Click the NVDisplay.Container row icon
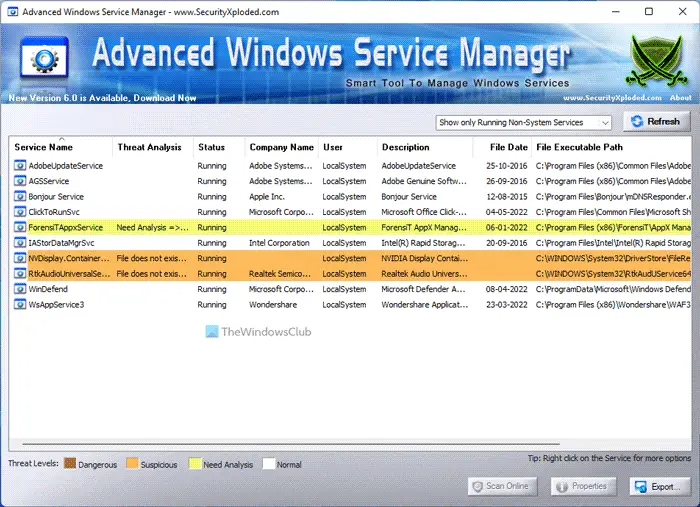Screen dimensions: 700x507 20,258
